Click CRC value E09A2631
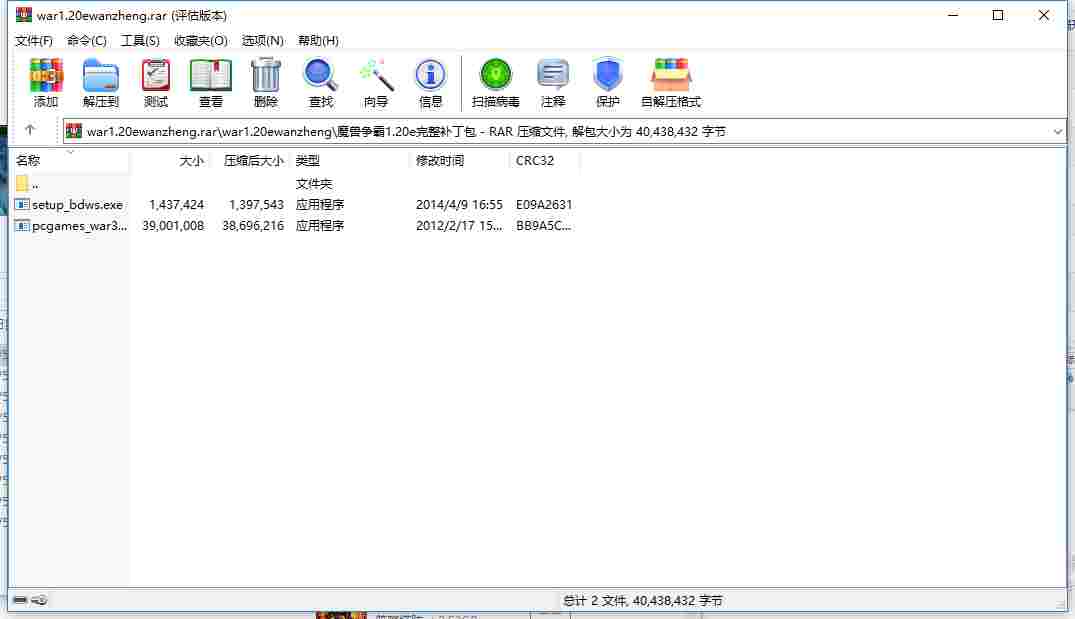Image resolution: width=1075 pixels, height=619 pixels. [x=544, y=204]
